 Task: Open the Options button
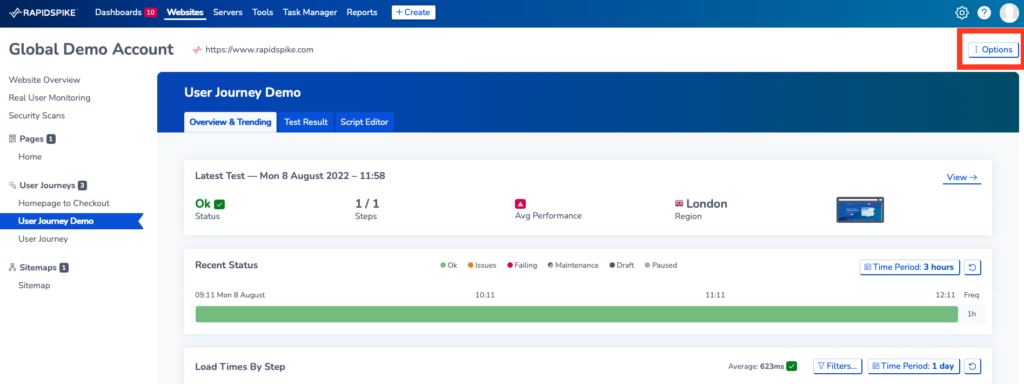pos(993,50)
